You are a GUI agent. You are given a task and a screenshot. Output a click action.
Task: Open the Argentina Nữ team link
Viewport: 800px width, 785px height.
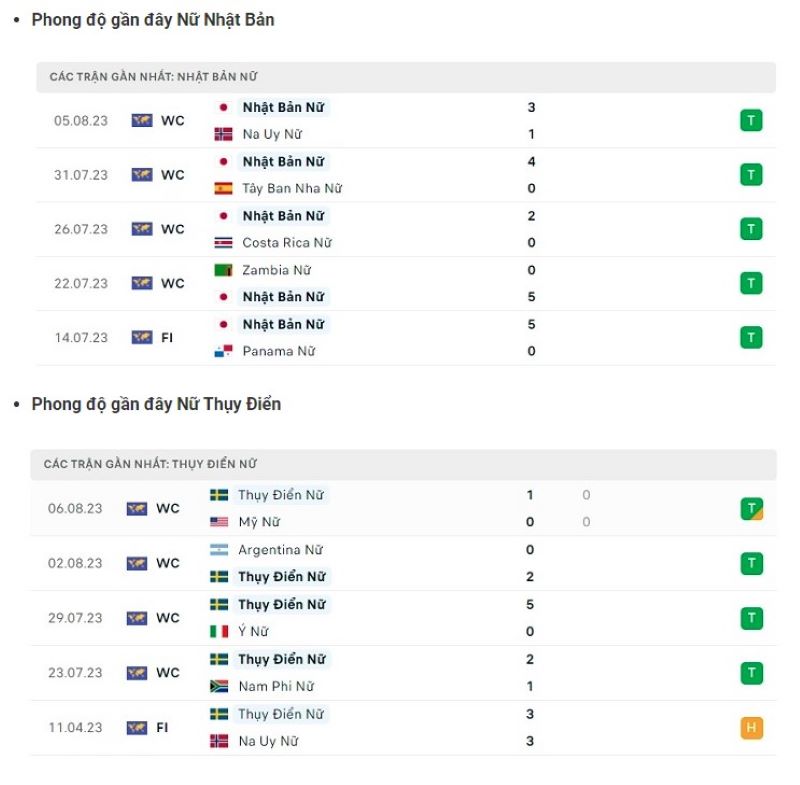[x=280, y=550]
